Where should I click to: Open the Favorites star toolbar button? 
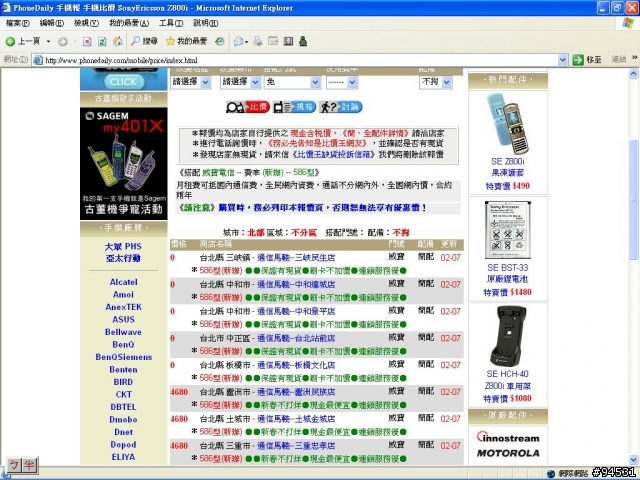pyautogui.click(x=186, y=41)
